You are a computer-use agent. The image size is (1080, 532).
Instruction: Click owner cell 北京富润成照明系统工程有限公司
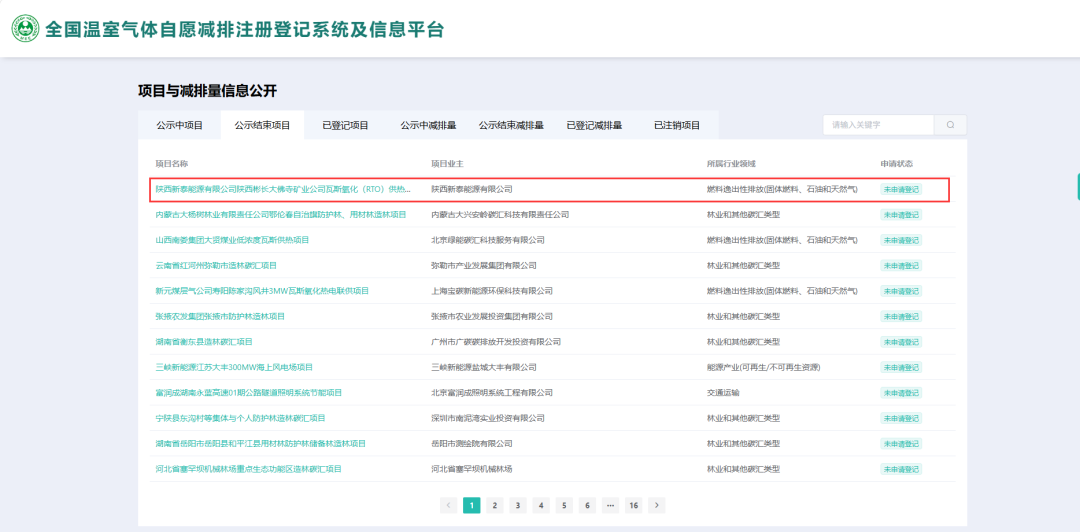click(x=492, y=393)
